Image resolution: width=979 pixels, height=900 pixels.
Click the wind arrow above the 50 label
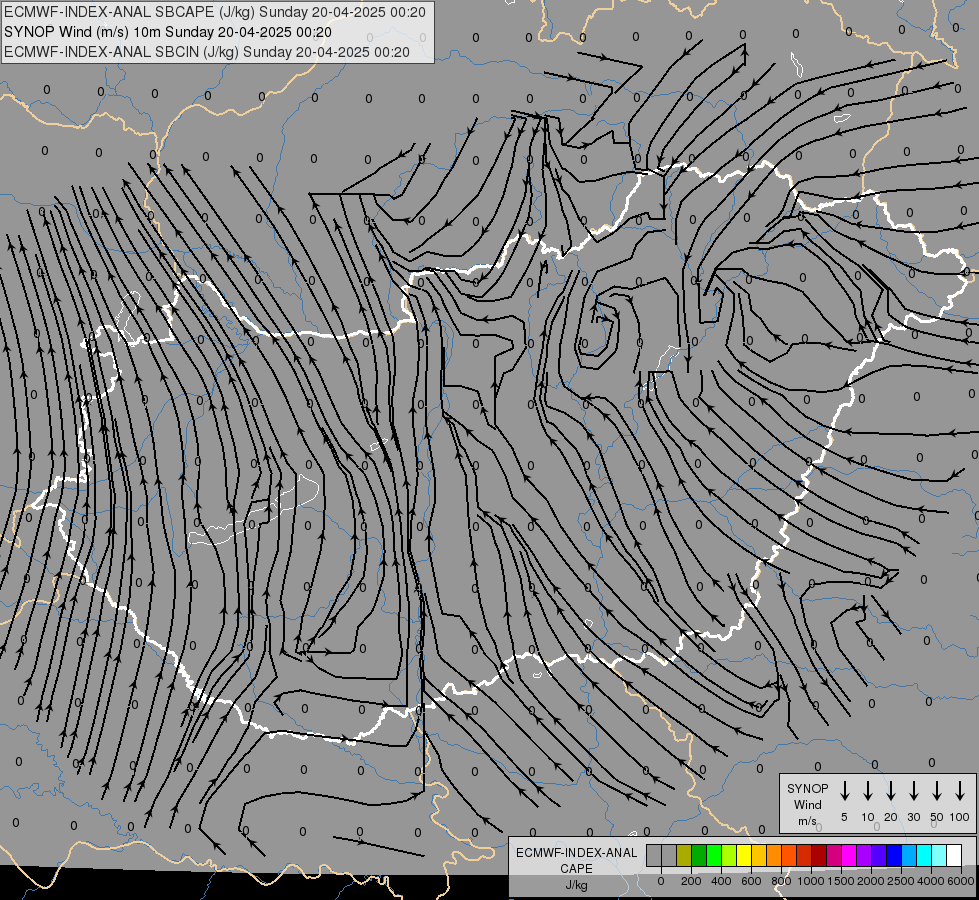(937, 791)
